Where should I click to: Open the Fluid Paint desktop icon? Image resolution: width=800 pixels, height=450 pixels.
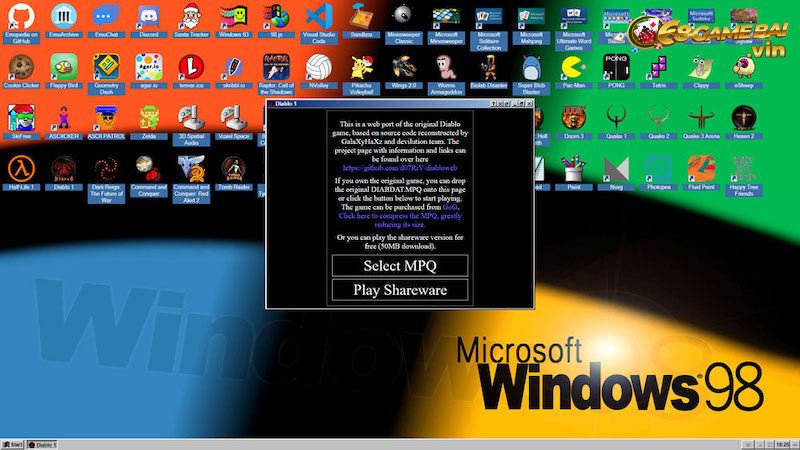[700, 167]
